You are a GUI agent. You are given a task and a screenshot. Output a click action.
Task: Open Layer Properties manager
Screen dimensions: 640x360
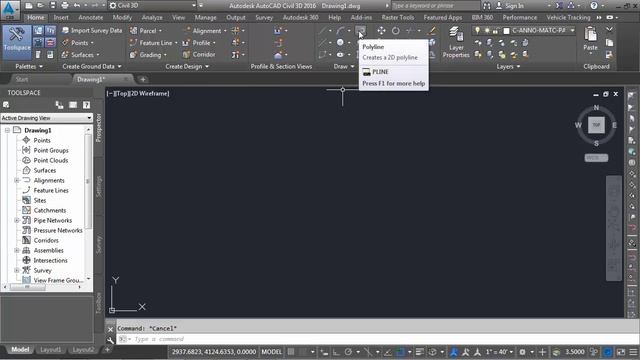click(456, 42)
